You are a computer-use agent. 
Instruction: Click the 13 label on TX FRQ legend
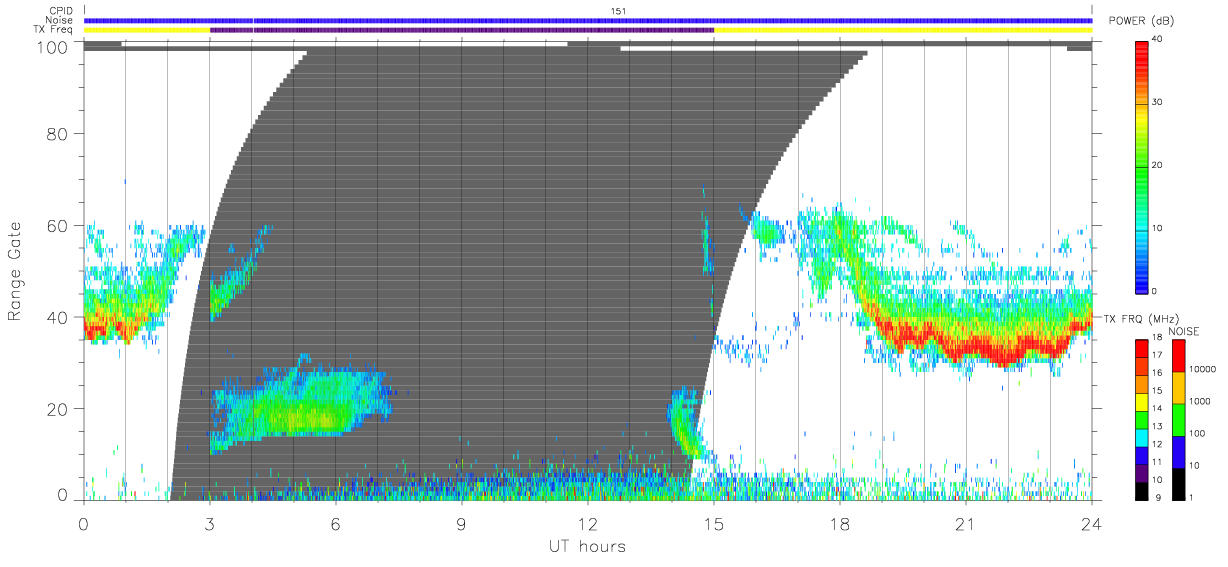(1157, 426)
